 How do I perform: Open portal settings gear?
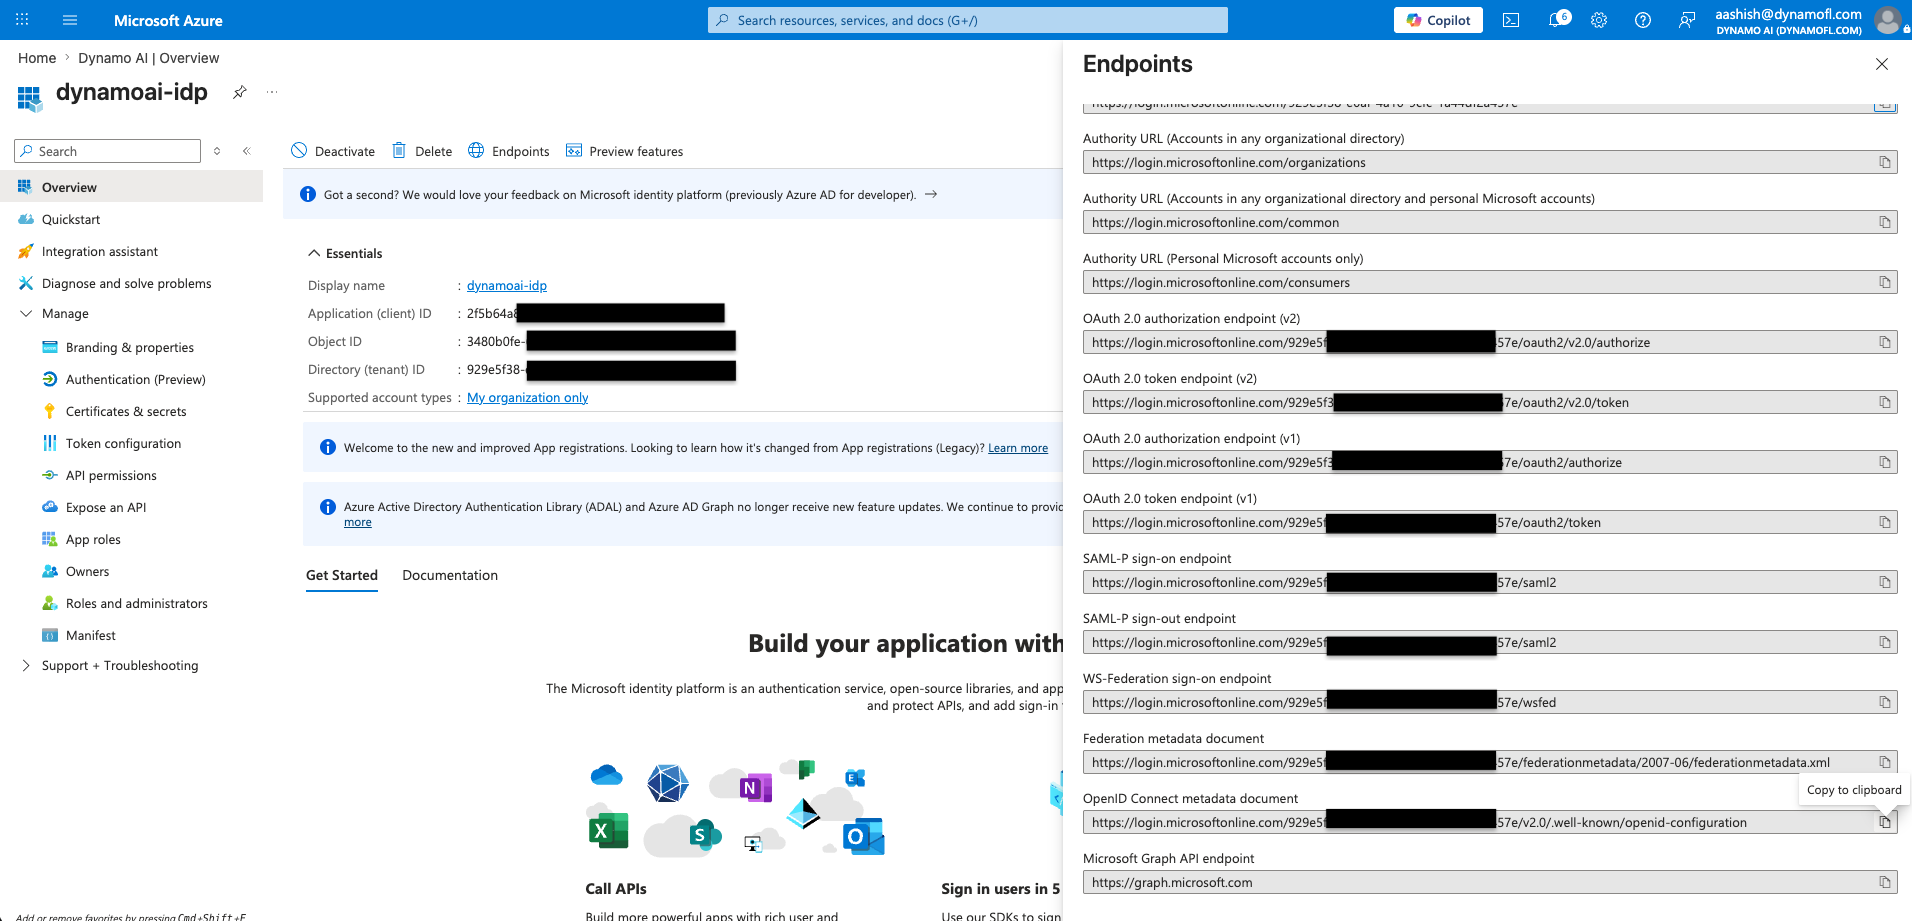[x=1599, y=20]
